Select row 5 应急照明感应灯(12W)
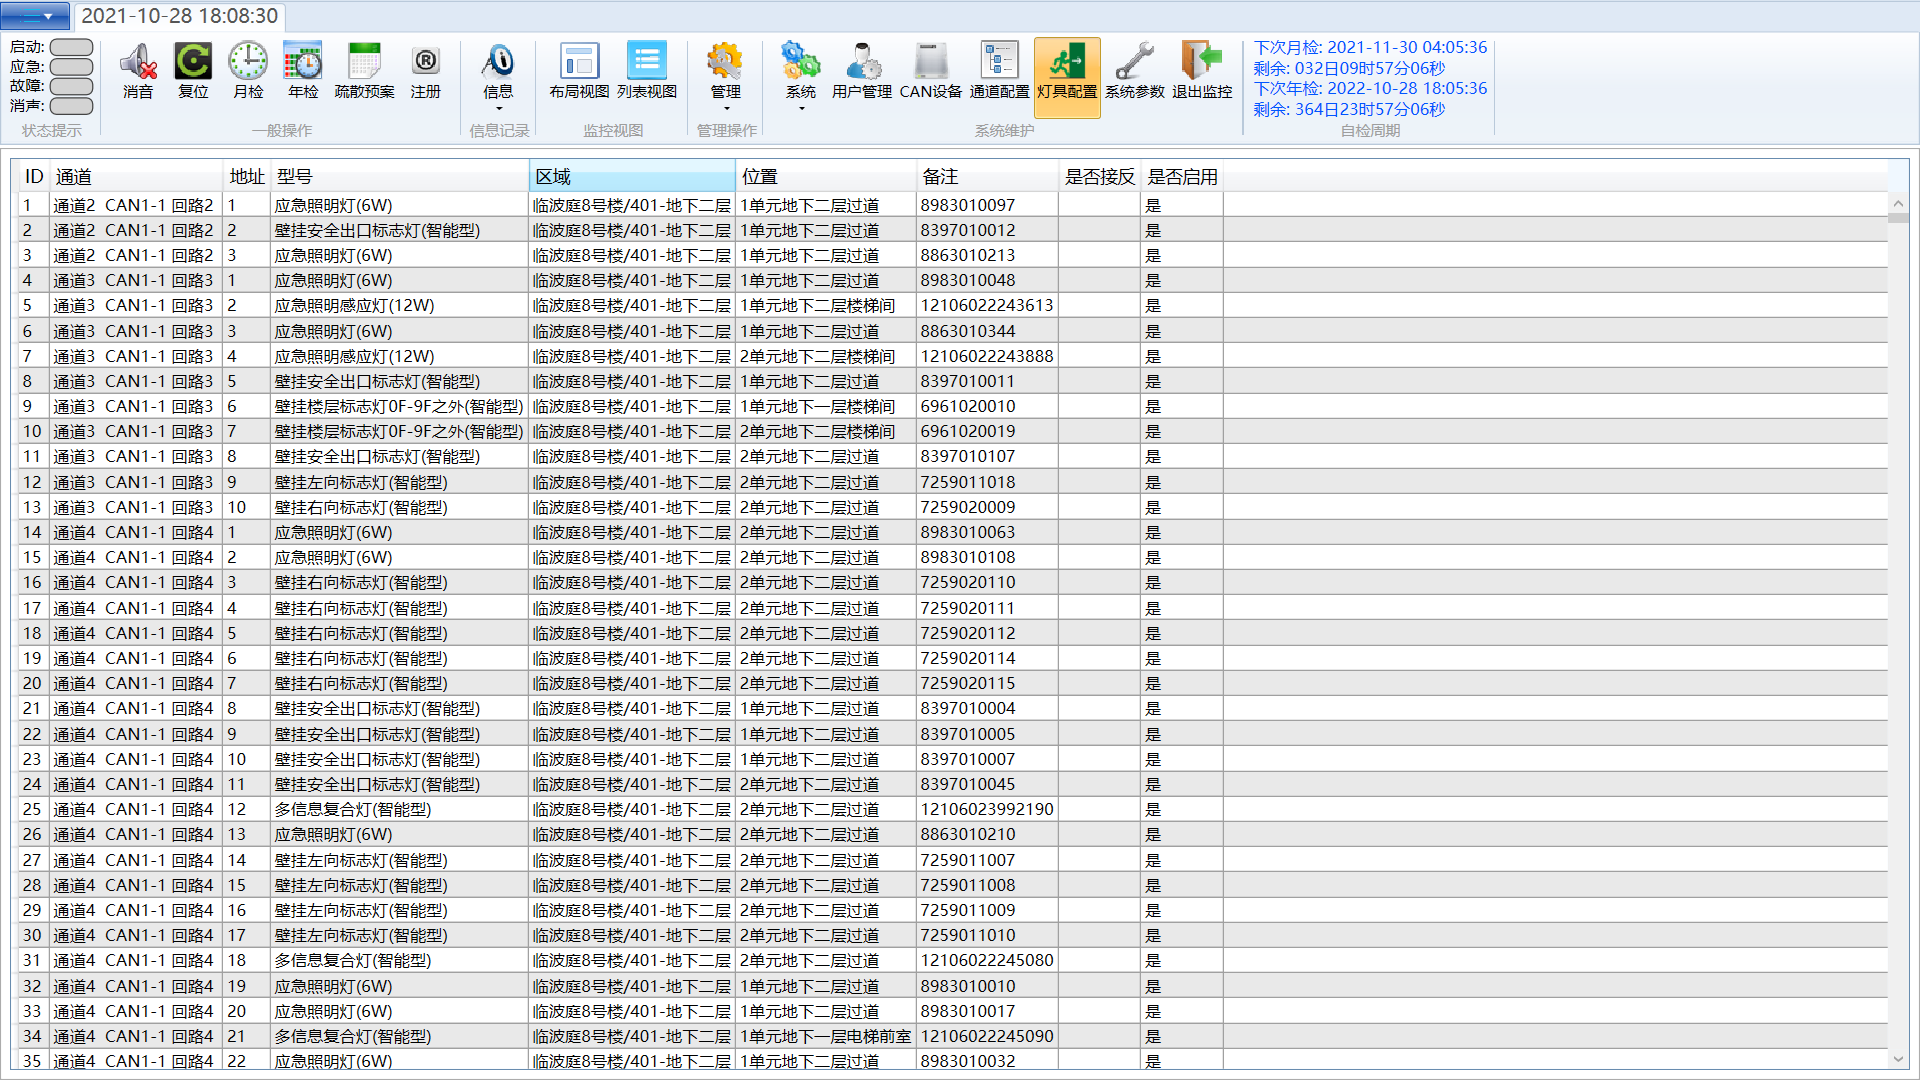 (x=355, y=306)
